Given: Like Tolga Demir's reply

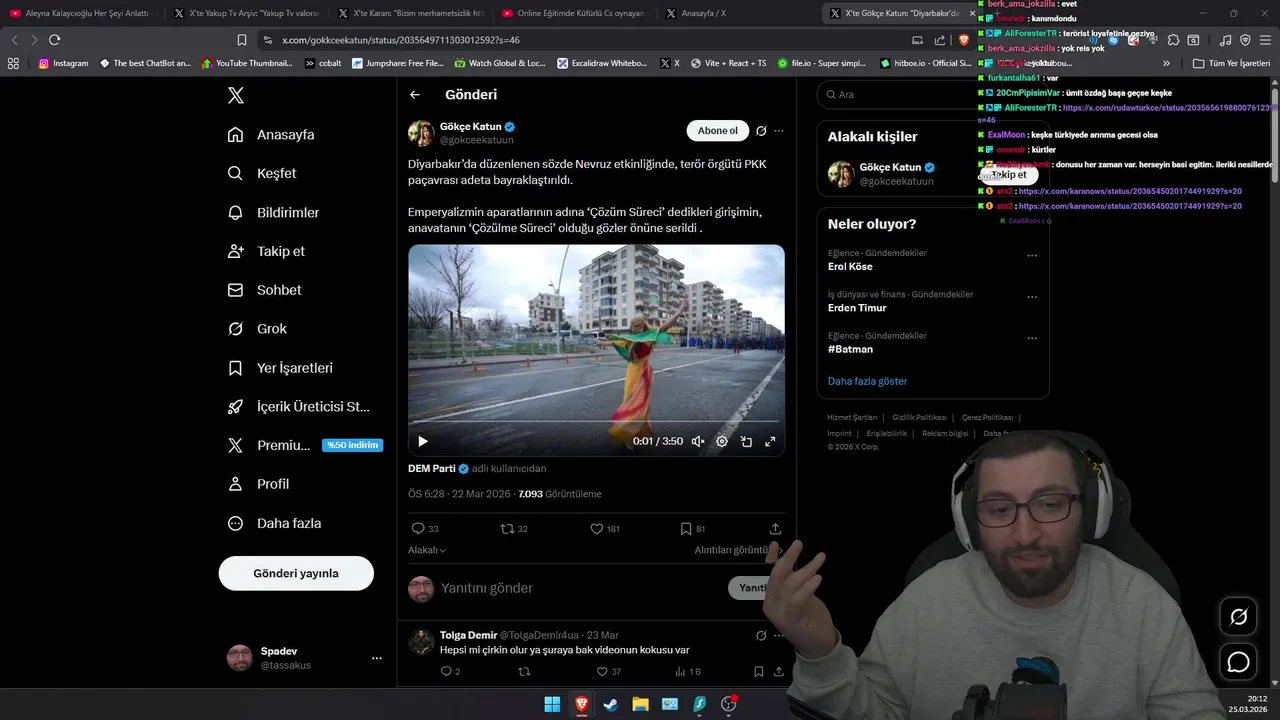Looking at the screenshot, I should tap(610, 672).
